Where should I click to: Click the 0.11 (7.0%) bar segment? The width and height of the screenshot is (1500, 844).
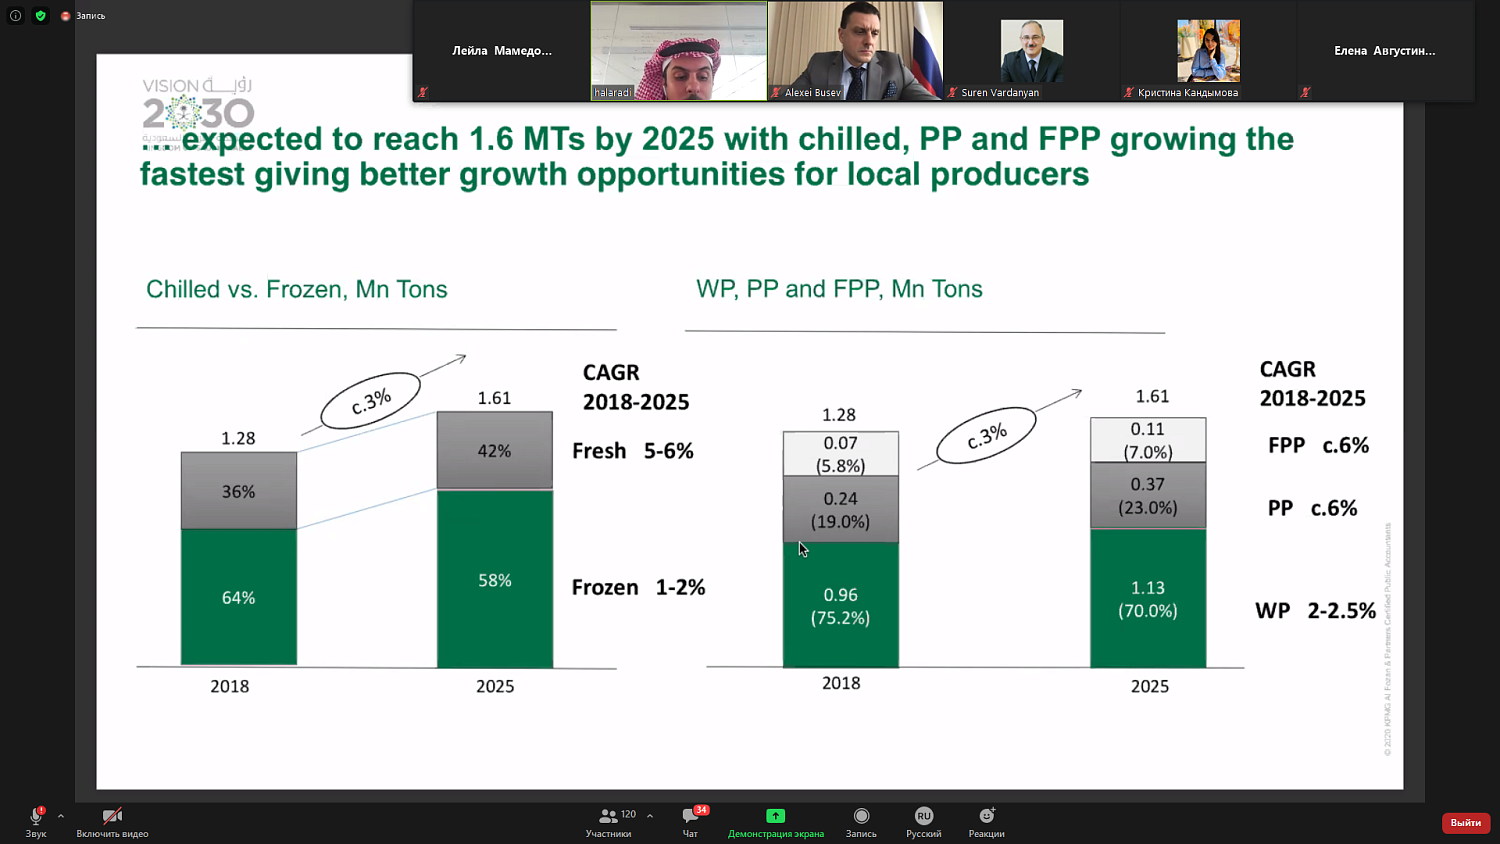click(1148, 440)
